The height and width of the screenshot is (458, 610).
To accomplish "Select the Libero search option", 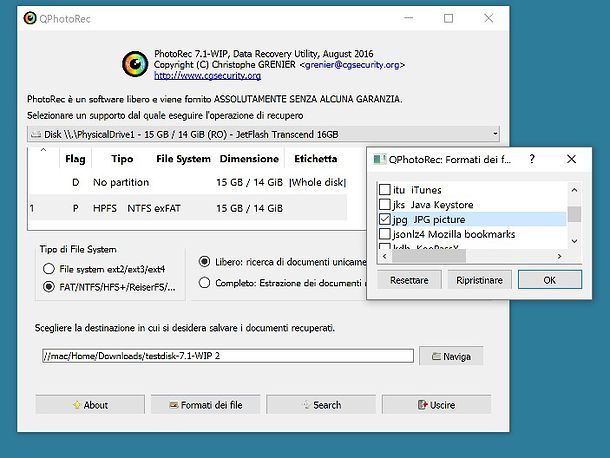I will coord(204,261).
